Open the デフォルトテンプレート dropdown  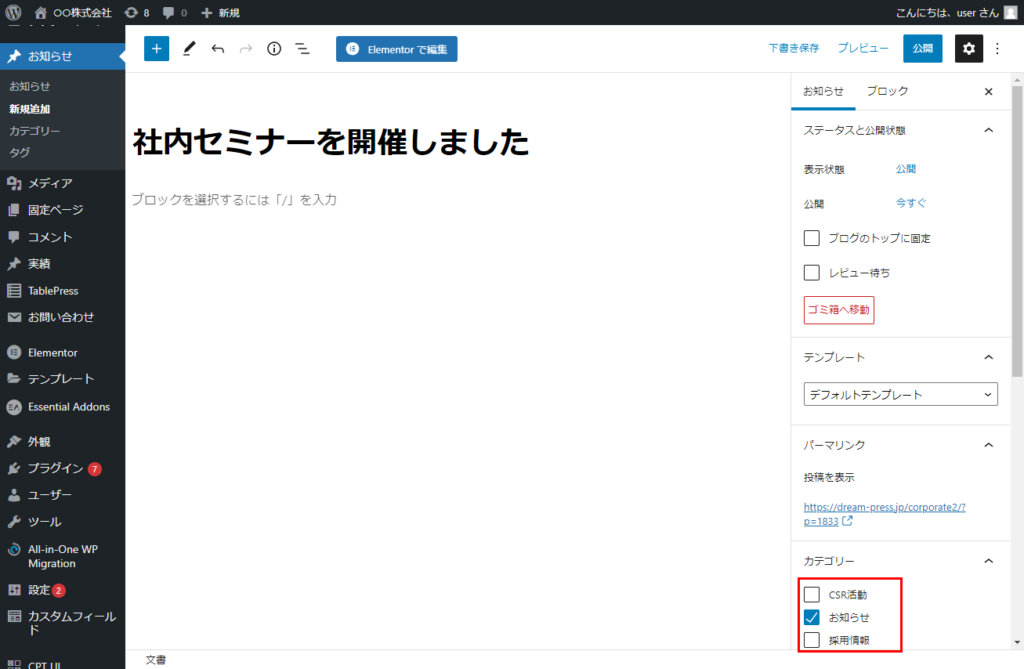pos(900,395)
